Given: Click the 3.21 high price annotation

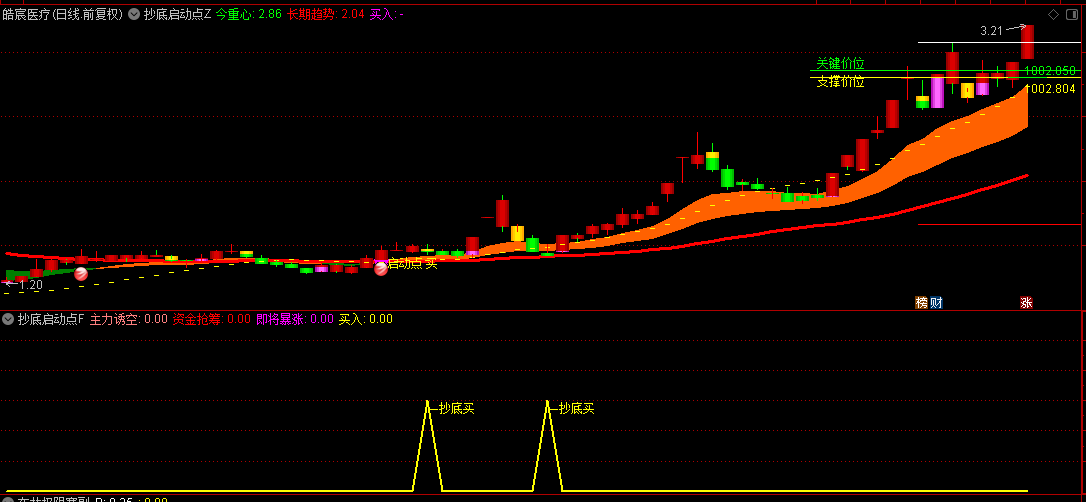Looking at the screenshot, I should coord(992,30).
